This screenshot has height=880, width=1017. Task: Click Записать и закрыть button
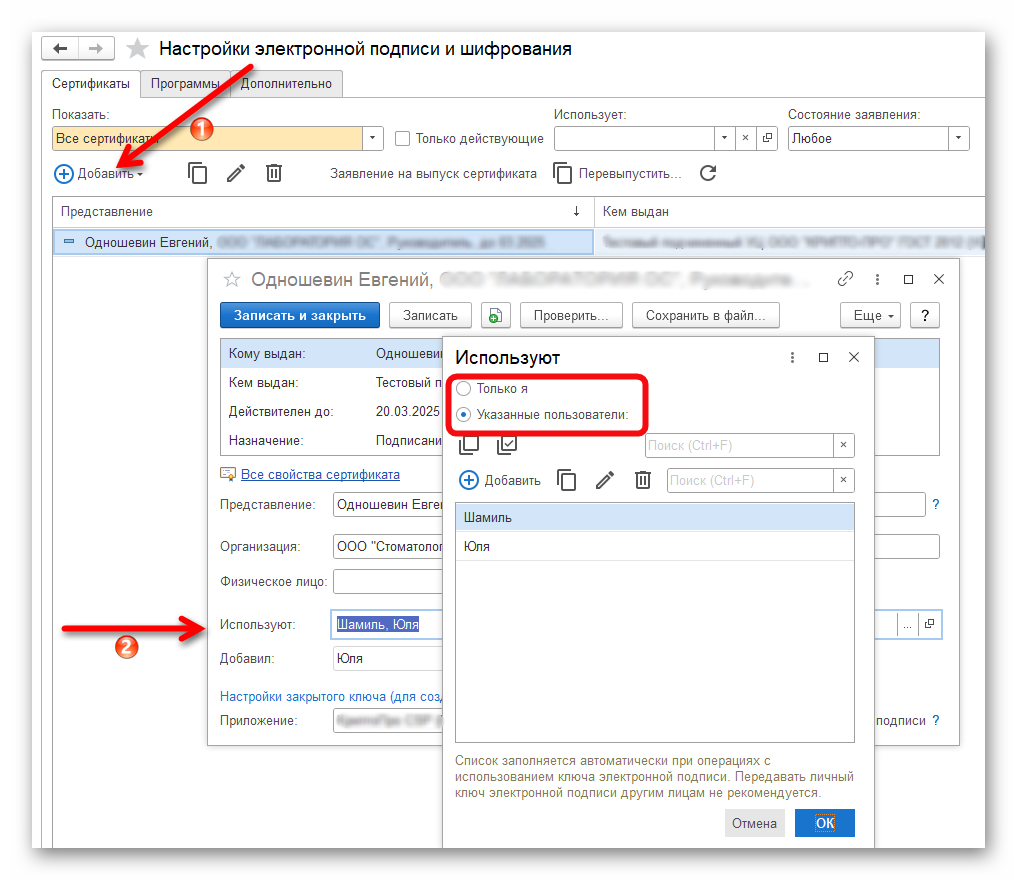tap(300, 315)
